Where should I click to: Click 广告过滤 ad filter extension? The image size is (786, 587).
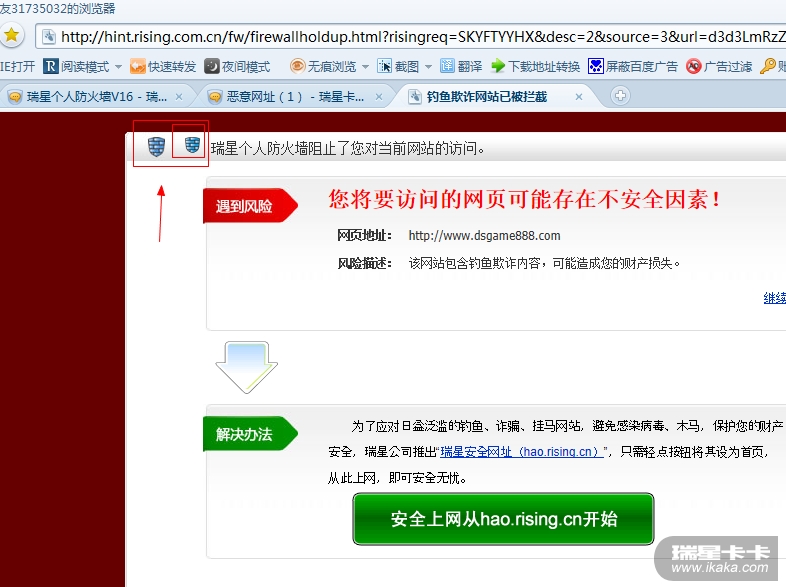(719, 66)
